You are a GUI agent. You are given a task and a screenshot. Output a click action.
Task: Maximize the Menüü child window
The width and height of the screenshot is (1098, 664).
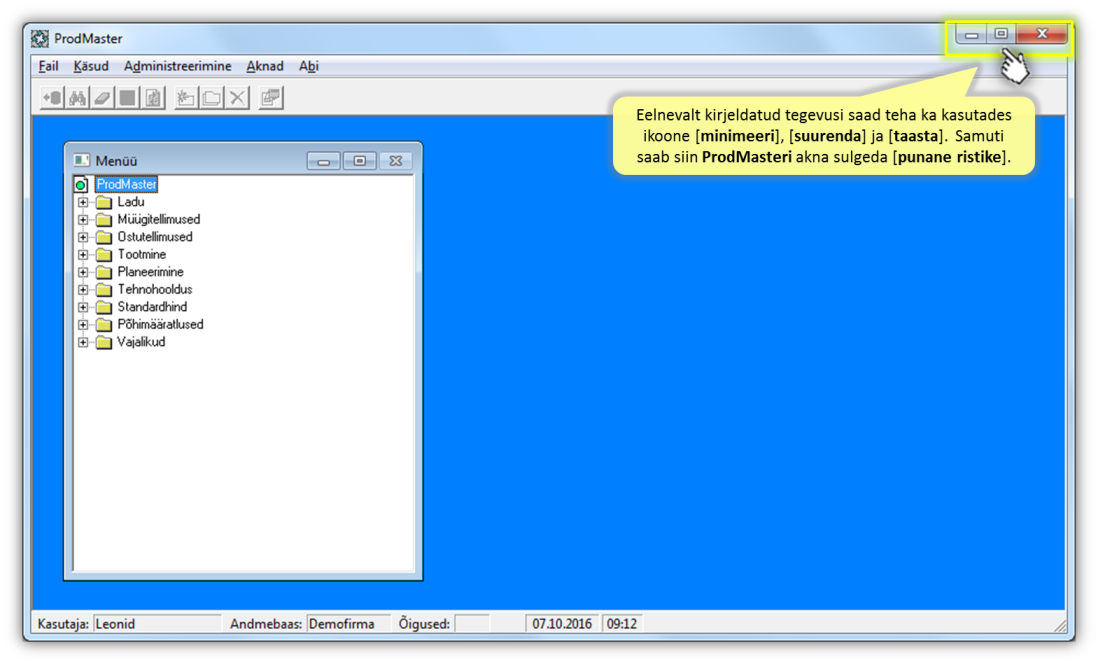[360, 161]
